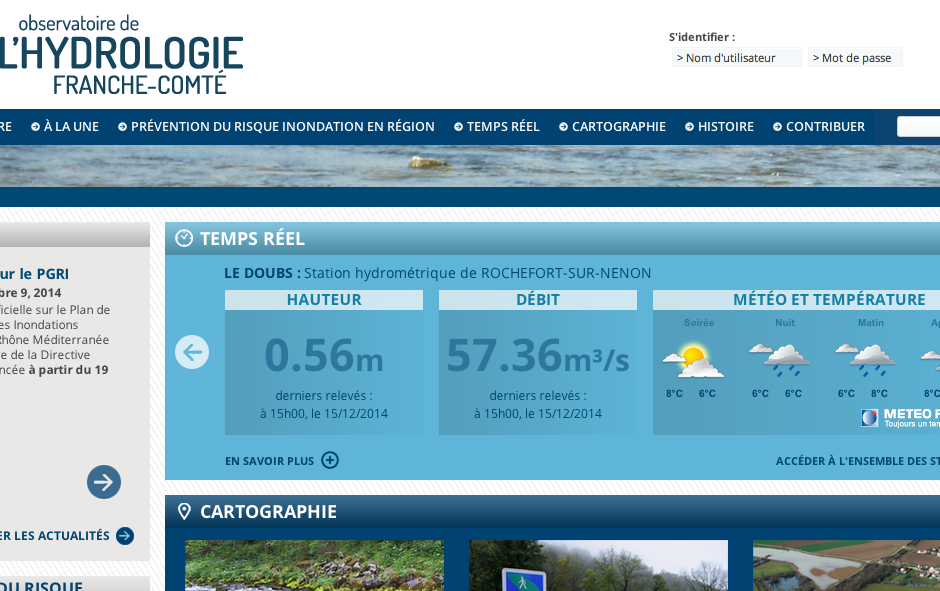Go to previous station with left arrow
940x591 pixels.
coord(192,352)
